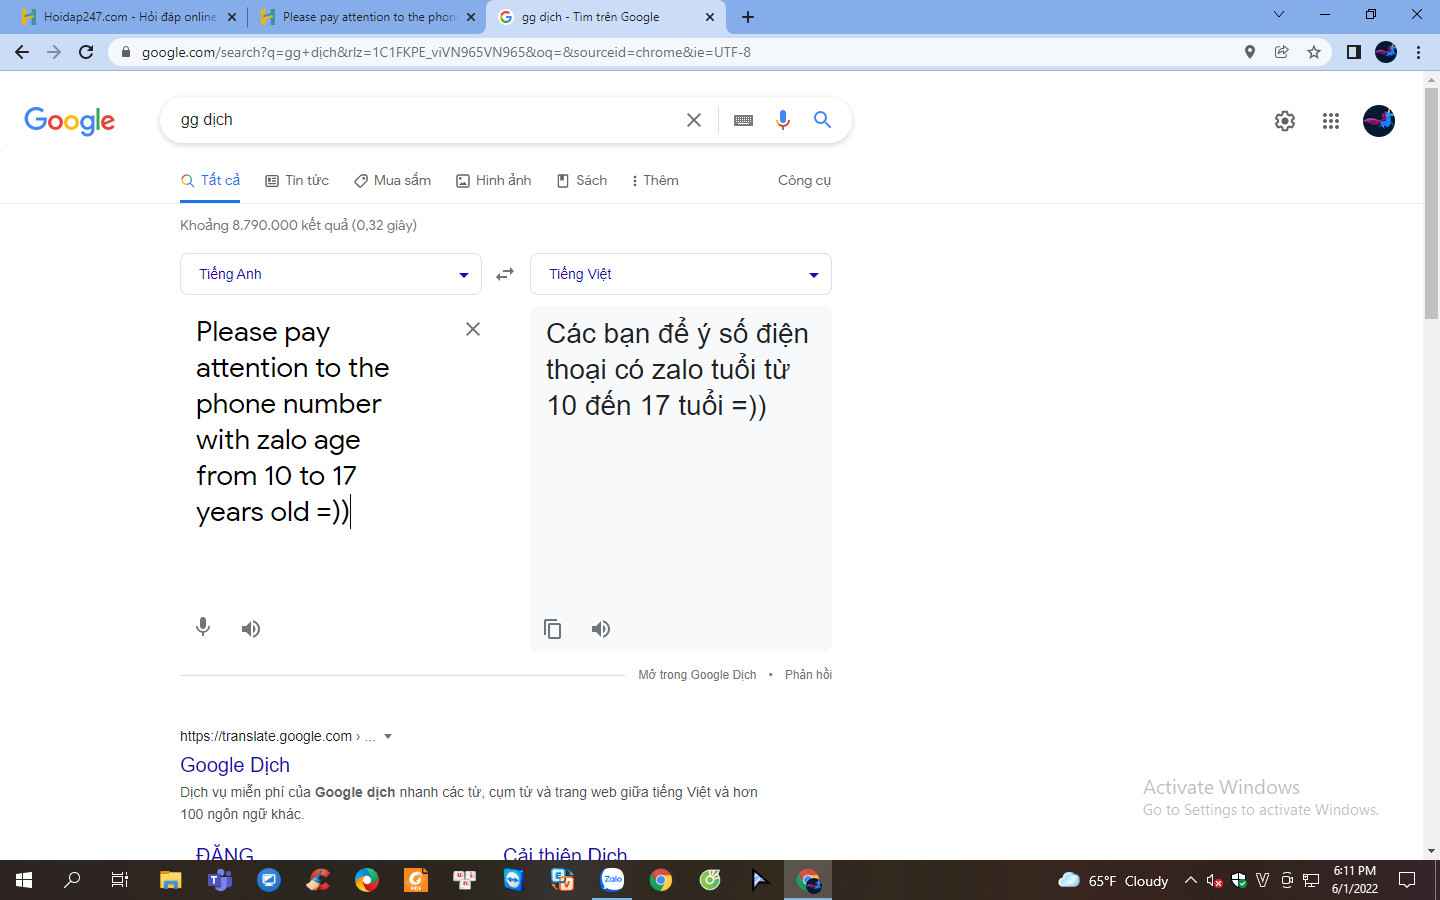Switch to the Hình ảnh results tab

[494, 181]
